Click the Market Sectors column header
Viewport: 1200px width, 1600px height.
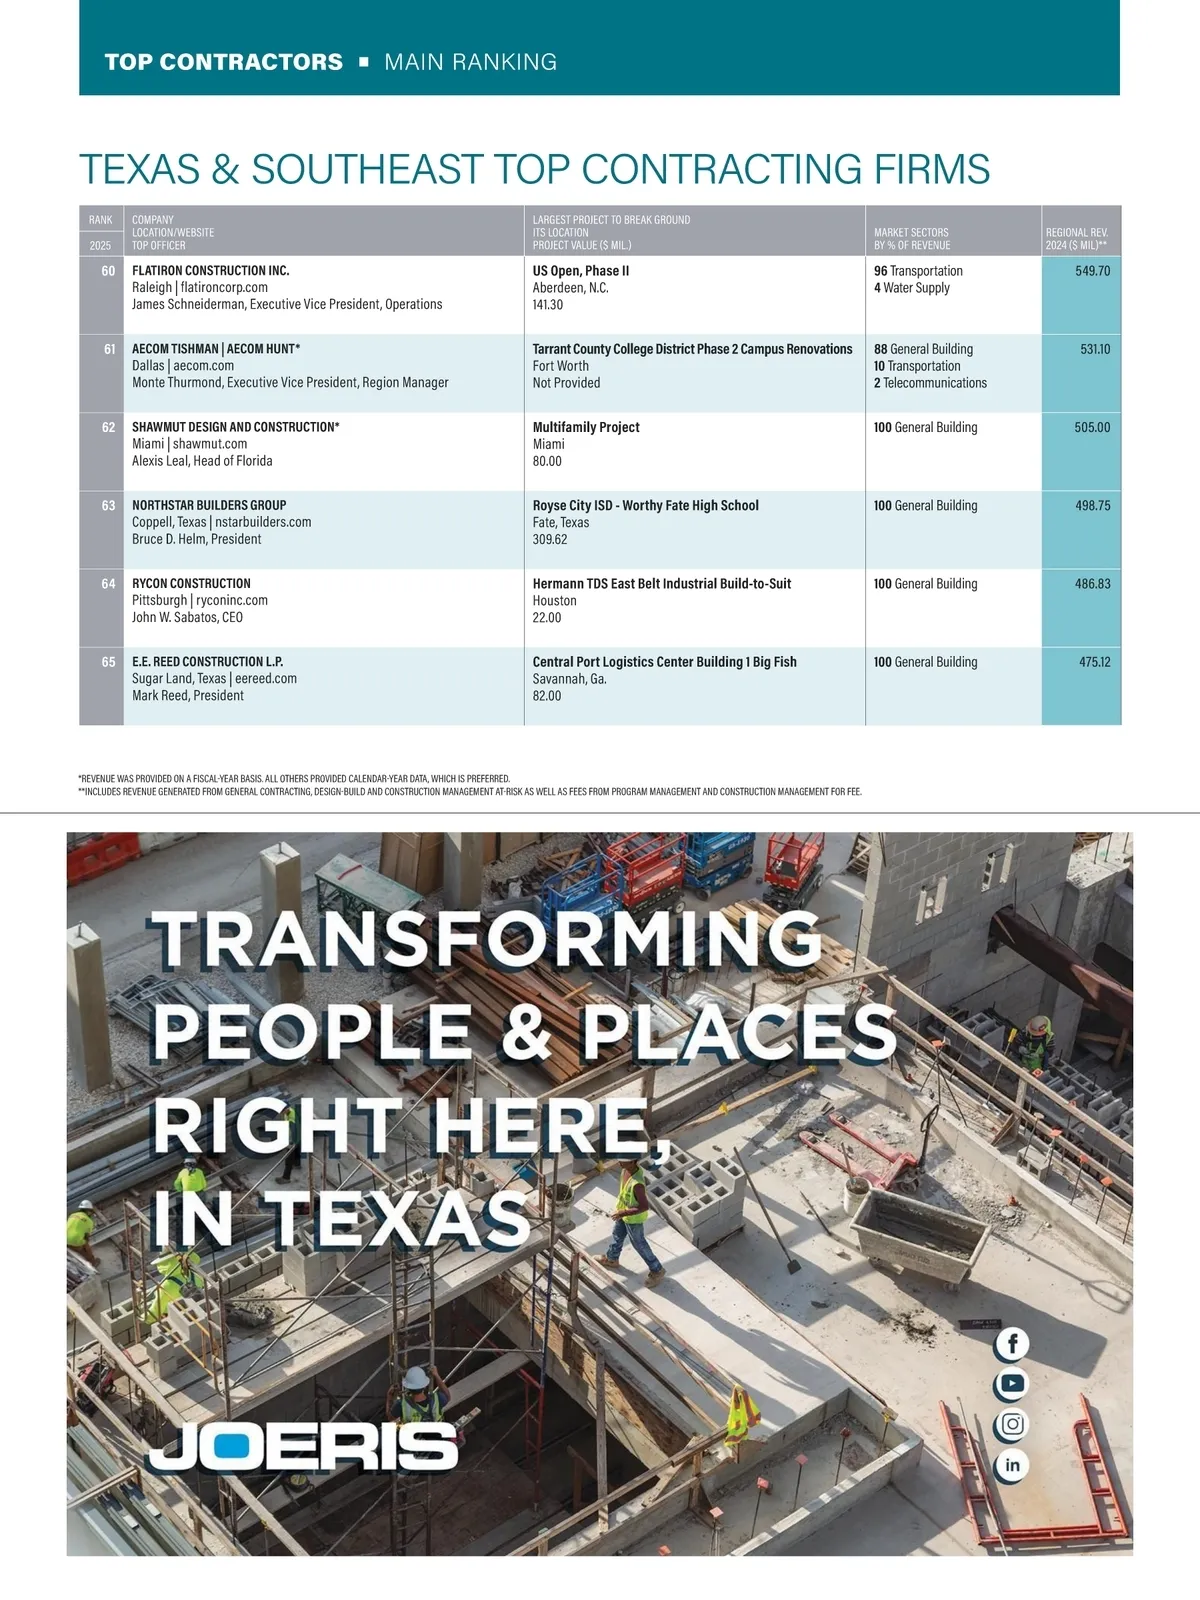[912, 238]
